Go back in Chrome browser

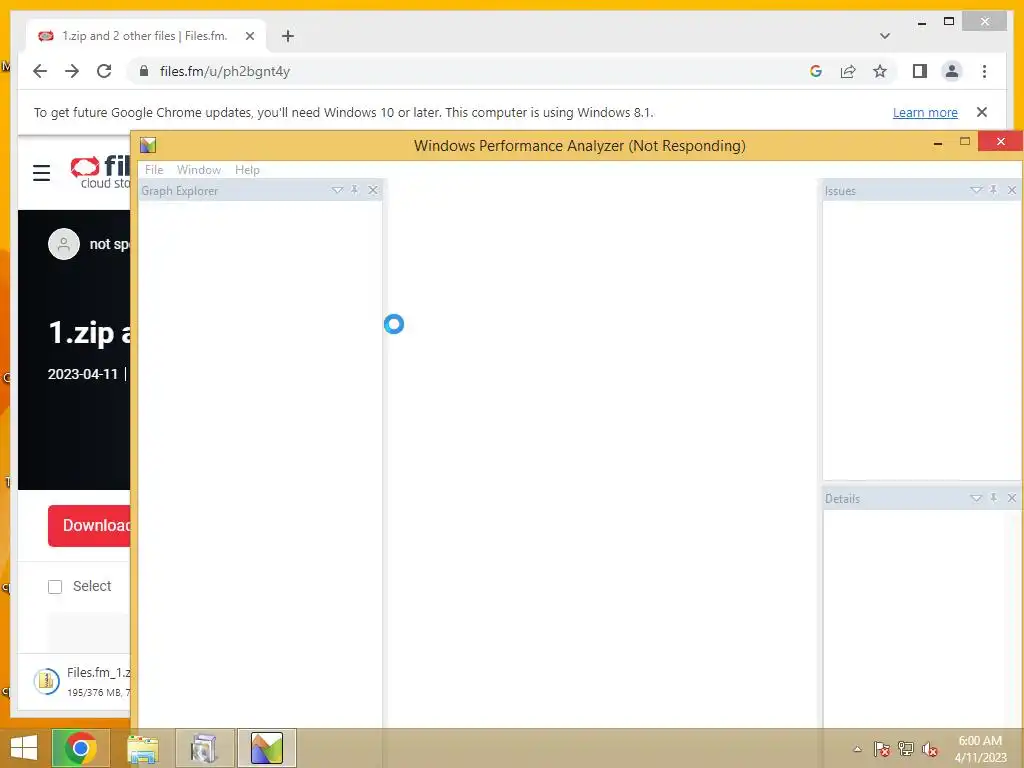40,71
